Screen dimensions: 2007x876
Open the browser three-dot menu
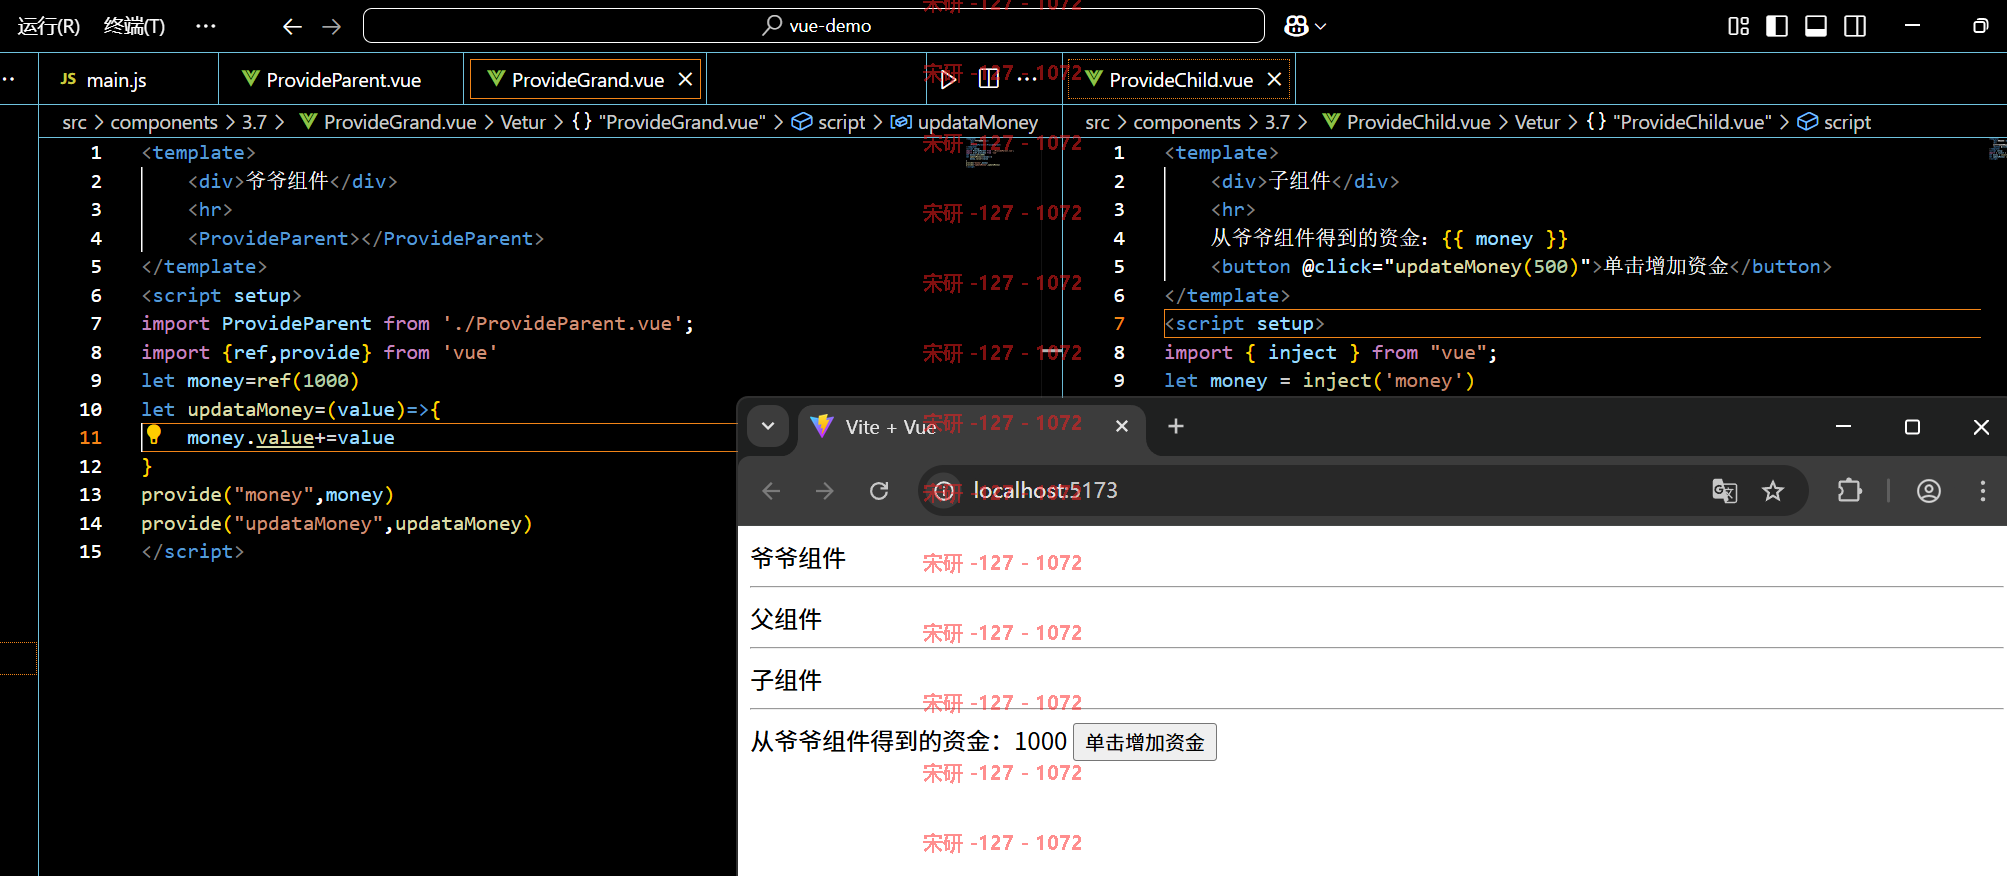pyautogui.click(x=1983, y=491)
